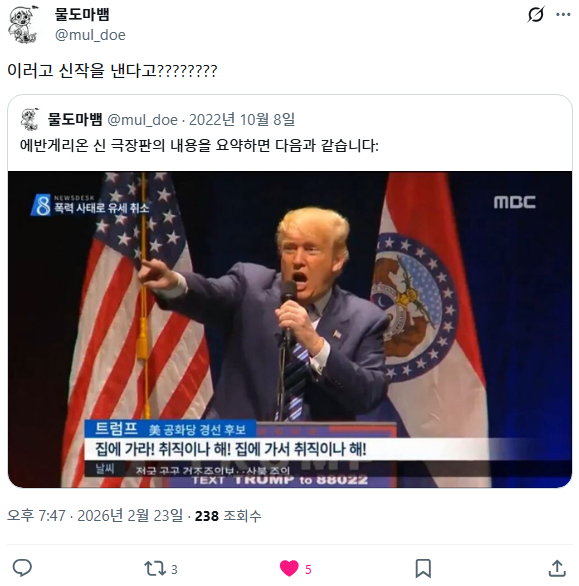Click the repost count 3

pos(174,570)
